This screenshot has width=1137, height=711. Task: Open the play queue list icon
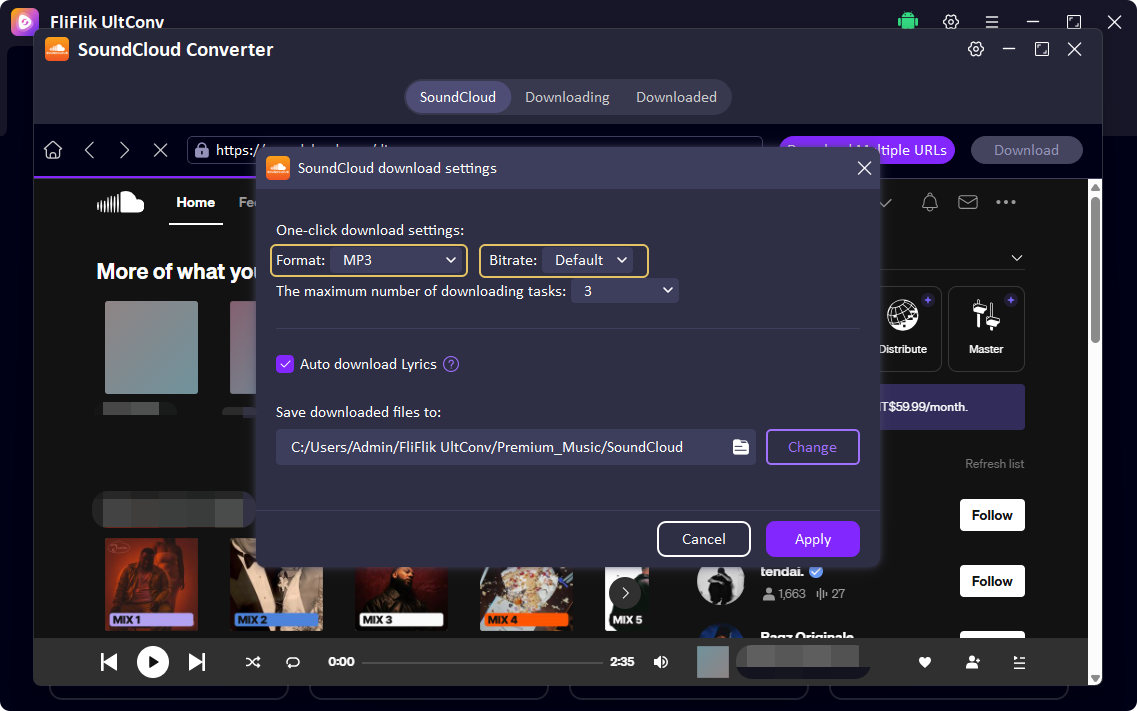[x=1019, y=662]
